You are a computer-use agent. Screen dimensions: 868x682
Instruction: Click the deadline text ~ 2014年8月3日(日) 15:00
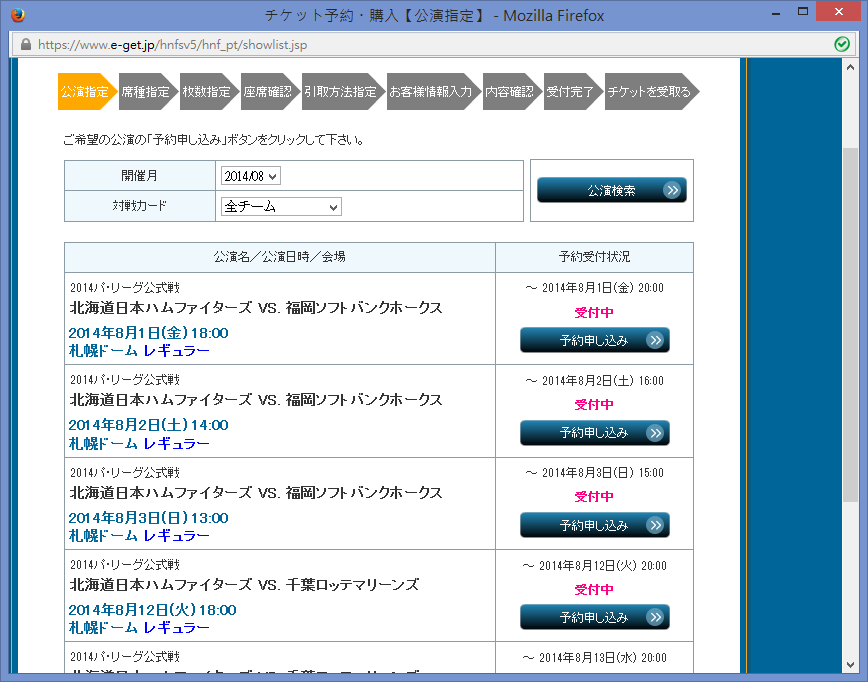point(595,473)
